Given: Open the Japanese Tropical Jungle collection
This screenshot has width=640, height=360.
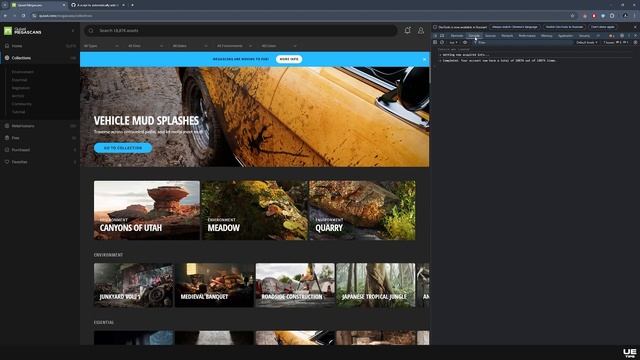Looking at the screenshot, I should click(x=376, y=285).
